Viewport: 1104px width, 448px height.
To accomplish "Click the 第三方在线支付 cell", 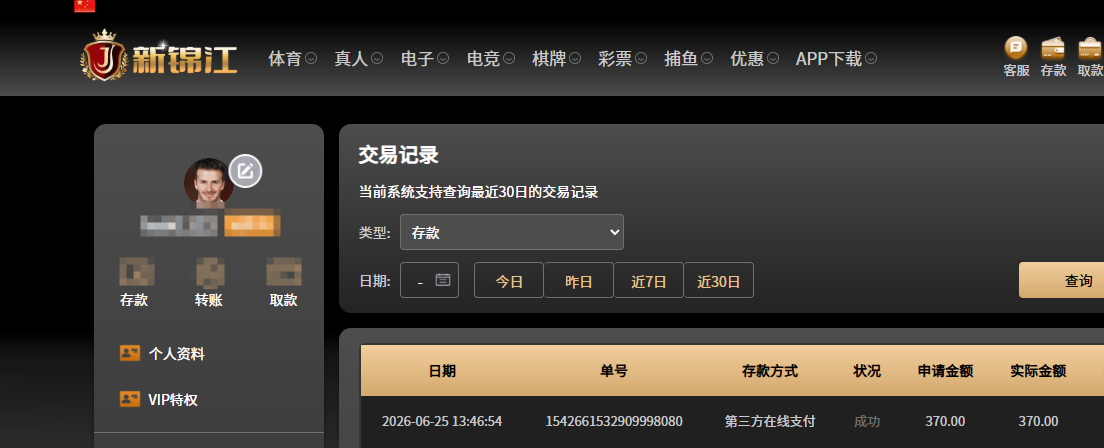I will click(x=770, y=421).
